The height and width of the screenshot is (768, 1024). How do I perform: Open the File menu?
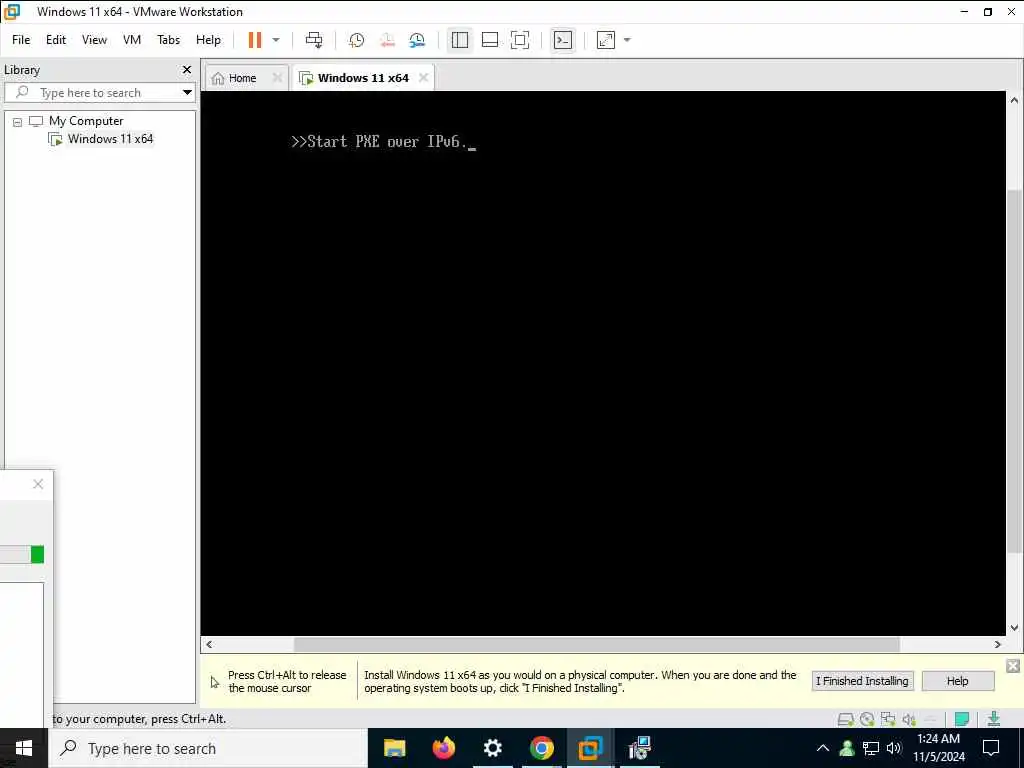21,40
